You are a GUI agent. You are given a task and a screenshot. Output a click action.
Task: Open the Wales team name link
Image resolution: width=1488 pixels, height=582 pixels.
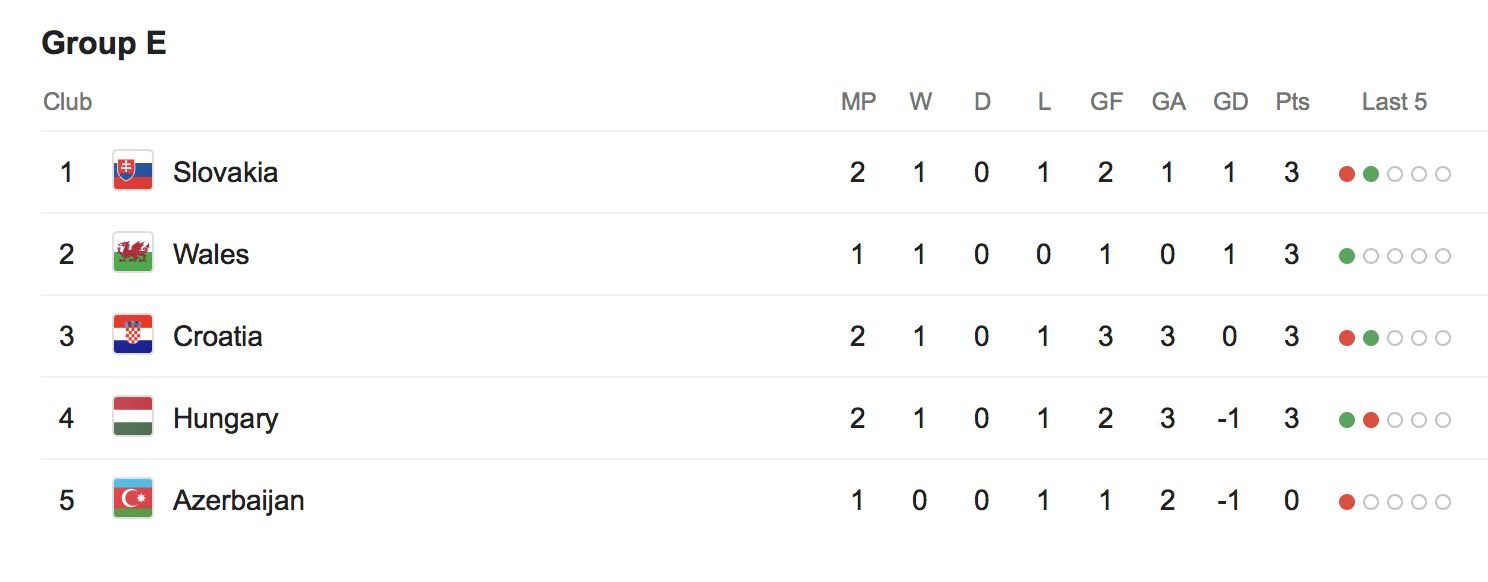211,254
